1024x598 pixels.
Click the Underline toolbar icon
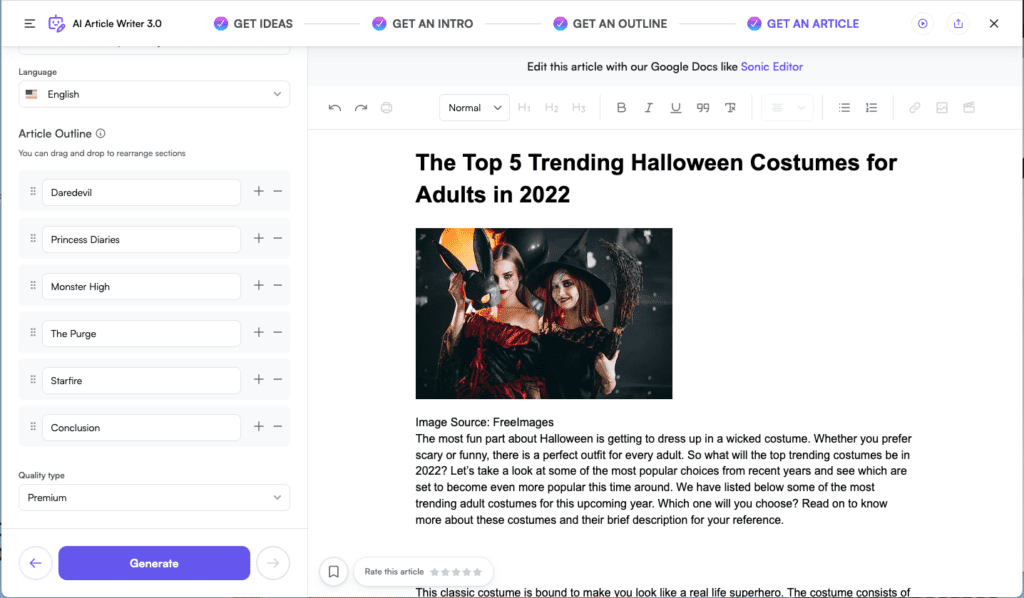tap(675, 108)
